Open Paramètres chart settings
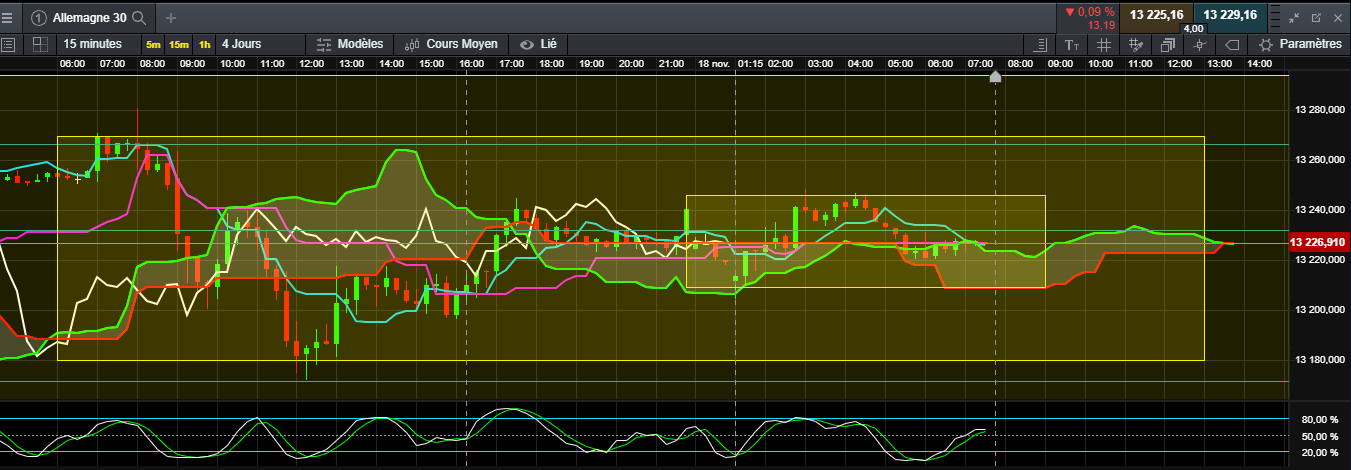Screen dimensions: 1351x470 [1300, 44]
